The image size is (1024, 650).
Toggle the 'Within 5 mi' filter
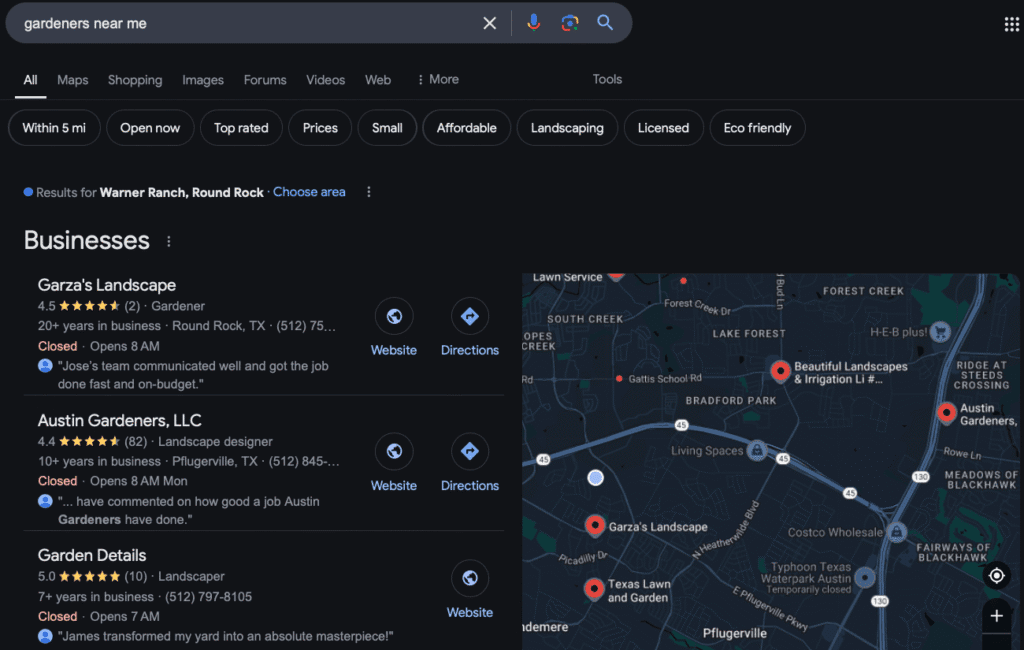click(54, 128)
